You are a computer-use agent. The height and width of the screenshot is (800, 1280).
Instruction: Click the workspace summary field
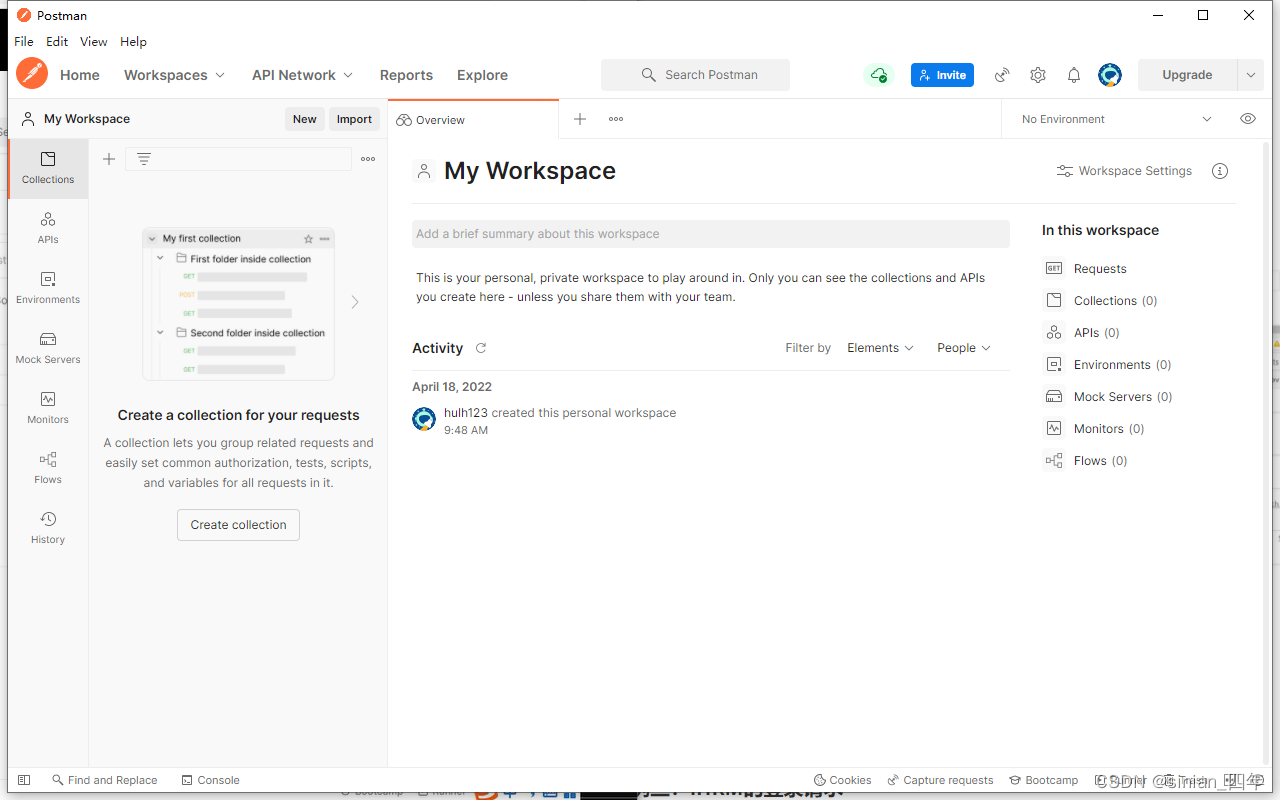pos(711,234)
